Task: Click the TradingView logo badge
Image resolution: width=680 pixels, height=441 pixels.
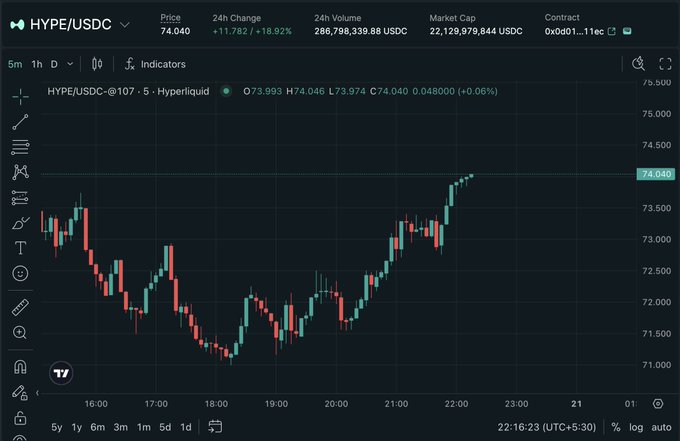Action: pyautogui.click(x=61, y=373)
